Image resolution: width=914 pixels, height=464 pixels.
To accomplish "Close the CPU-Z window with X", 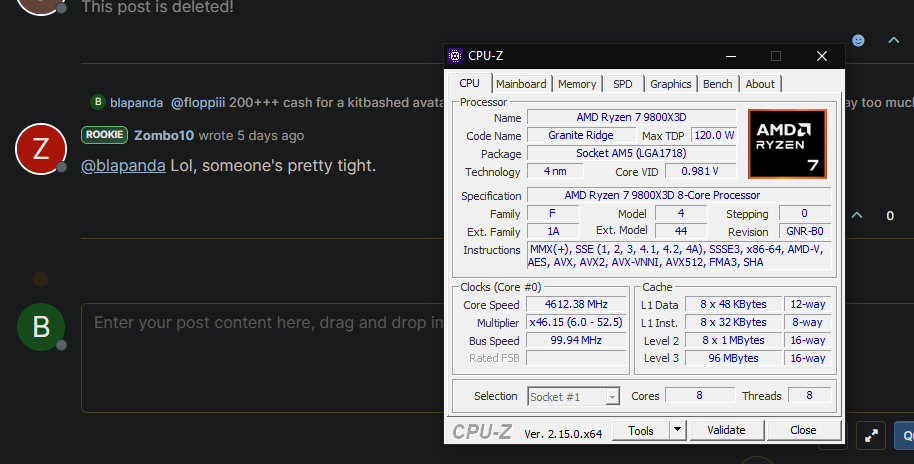I will click(822, 56).
